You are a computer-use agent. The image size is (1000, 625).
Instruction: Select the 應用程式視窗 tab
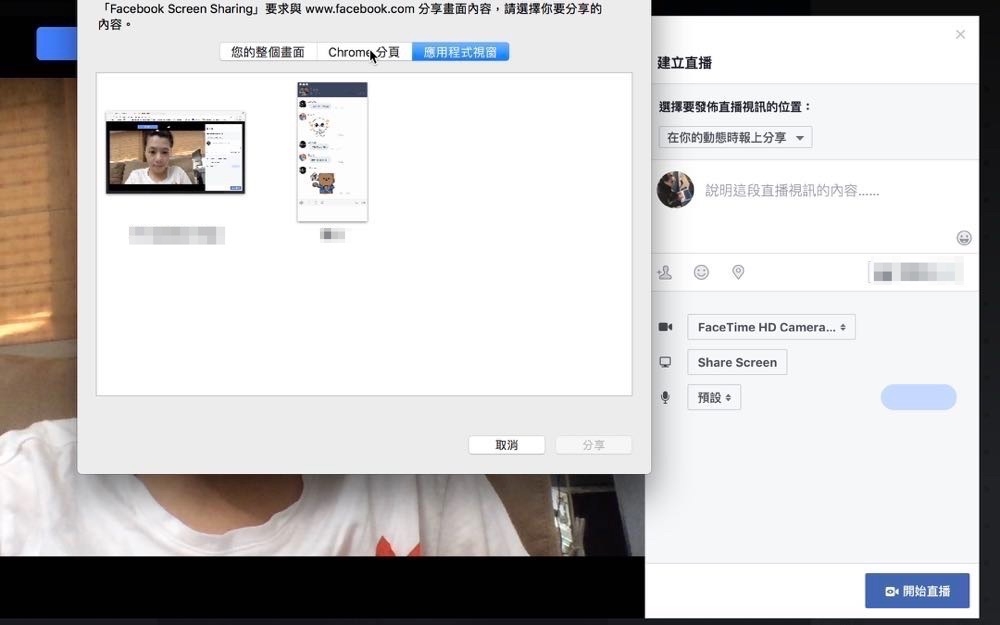click(x=460, y=52)
